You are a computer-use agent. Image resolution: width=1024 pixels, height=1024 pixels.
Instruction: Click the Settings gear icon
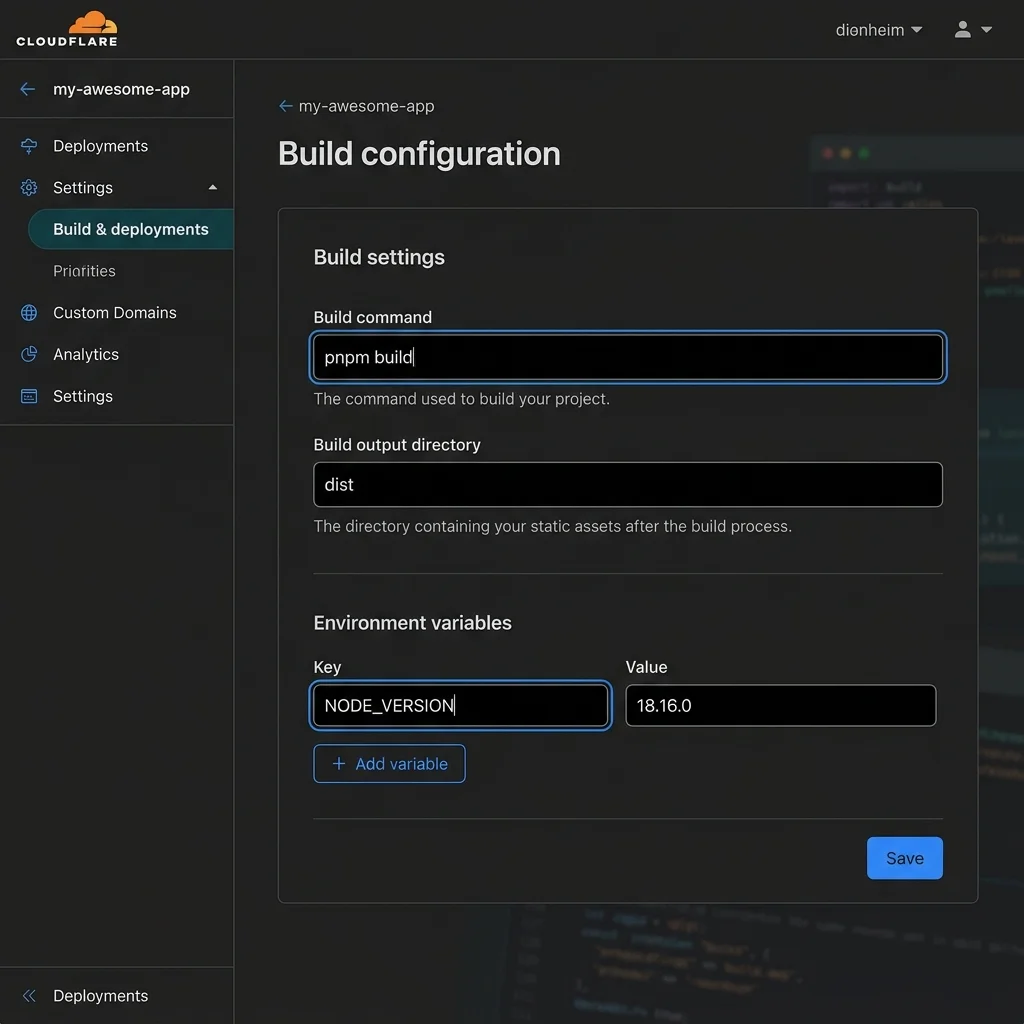29,187
